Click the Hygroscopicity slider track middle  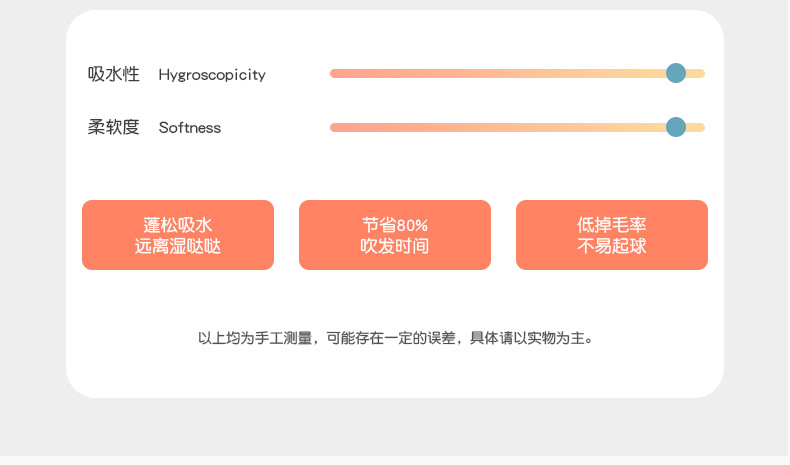click(517, 74)
